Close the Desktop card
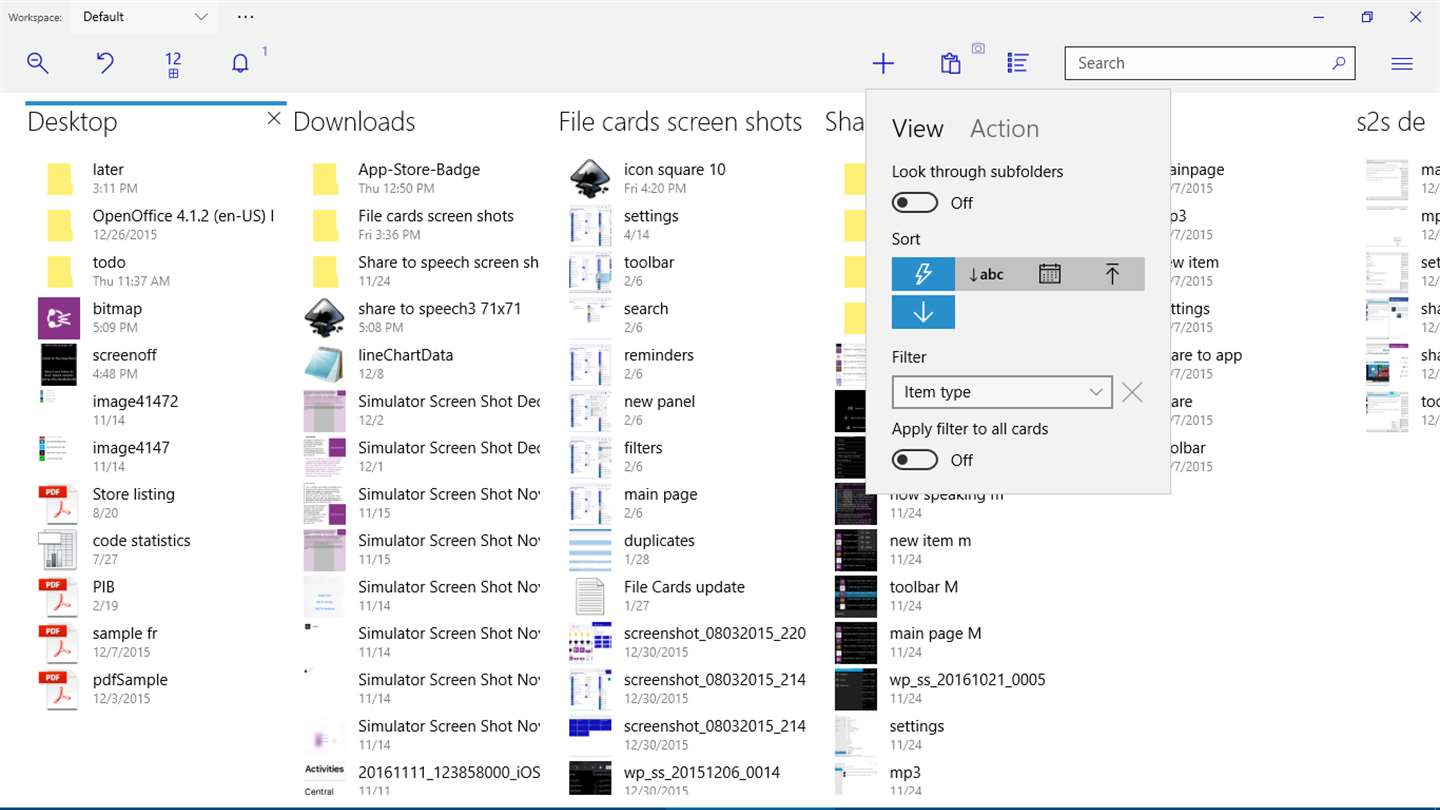1440x810 pixels. point(274,119)
